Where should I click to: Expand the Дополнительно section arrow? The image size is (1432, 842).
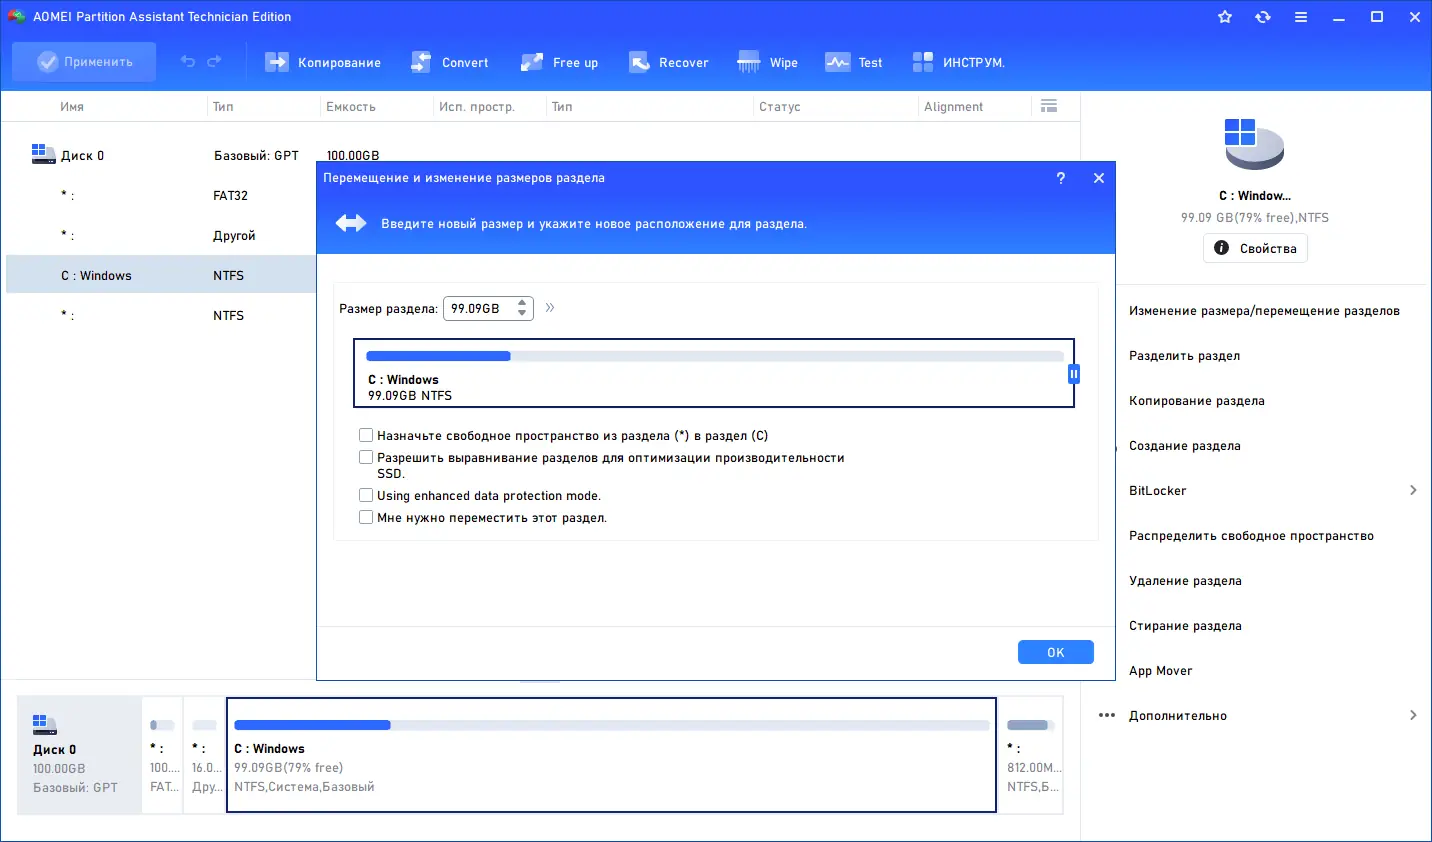pyautogui.click(x=1413, y=715)
